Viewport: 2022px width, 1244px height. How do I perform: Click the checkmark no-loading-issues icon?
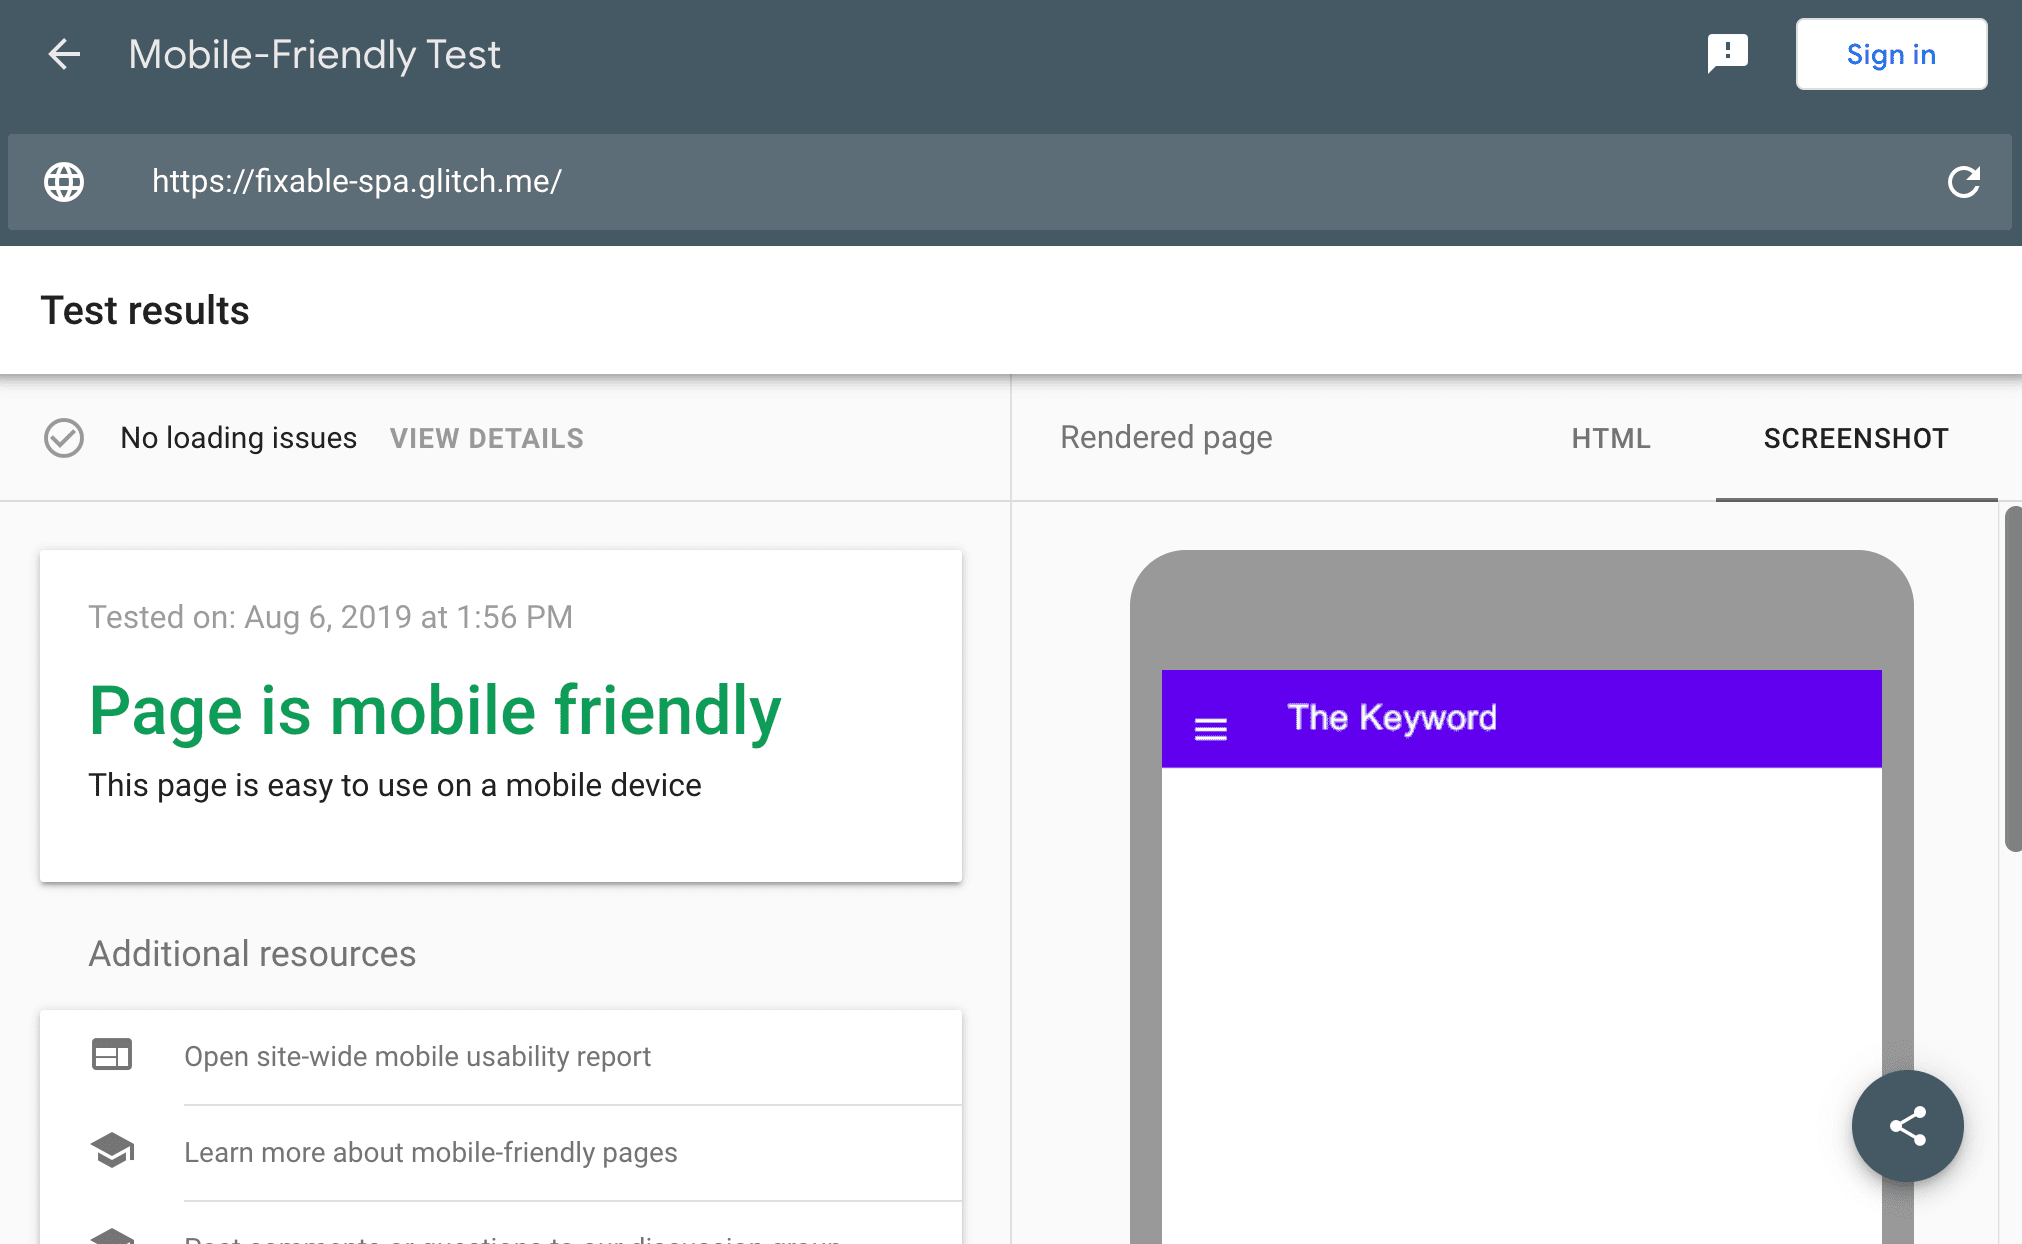pos(64,436)
